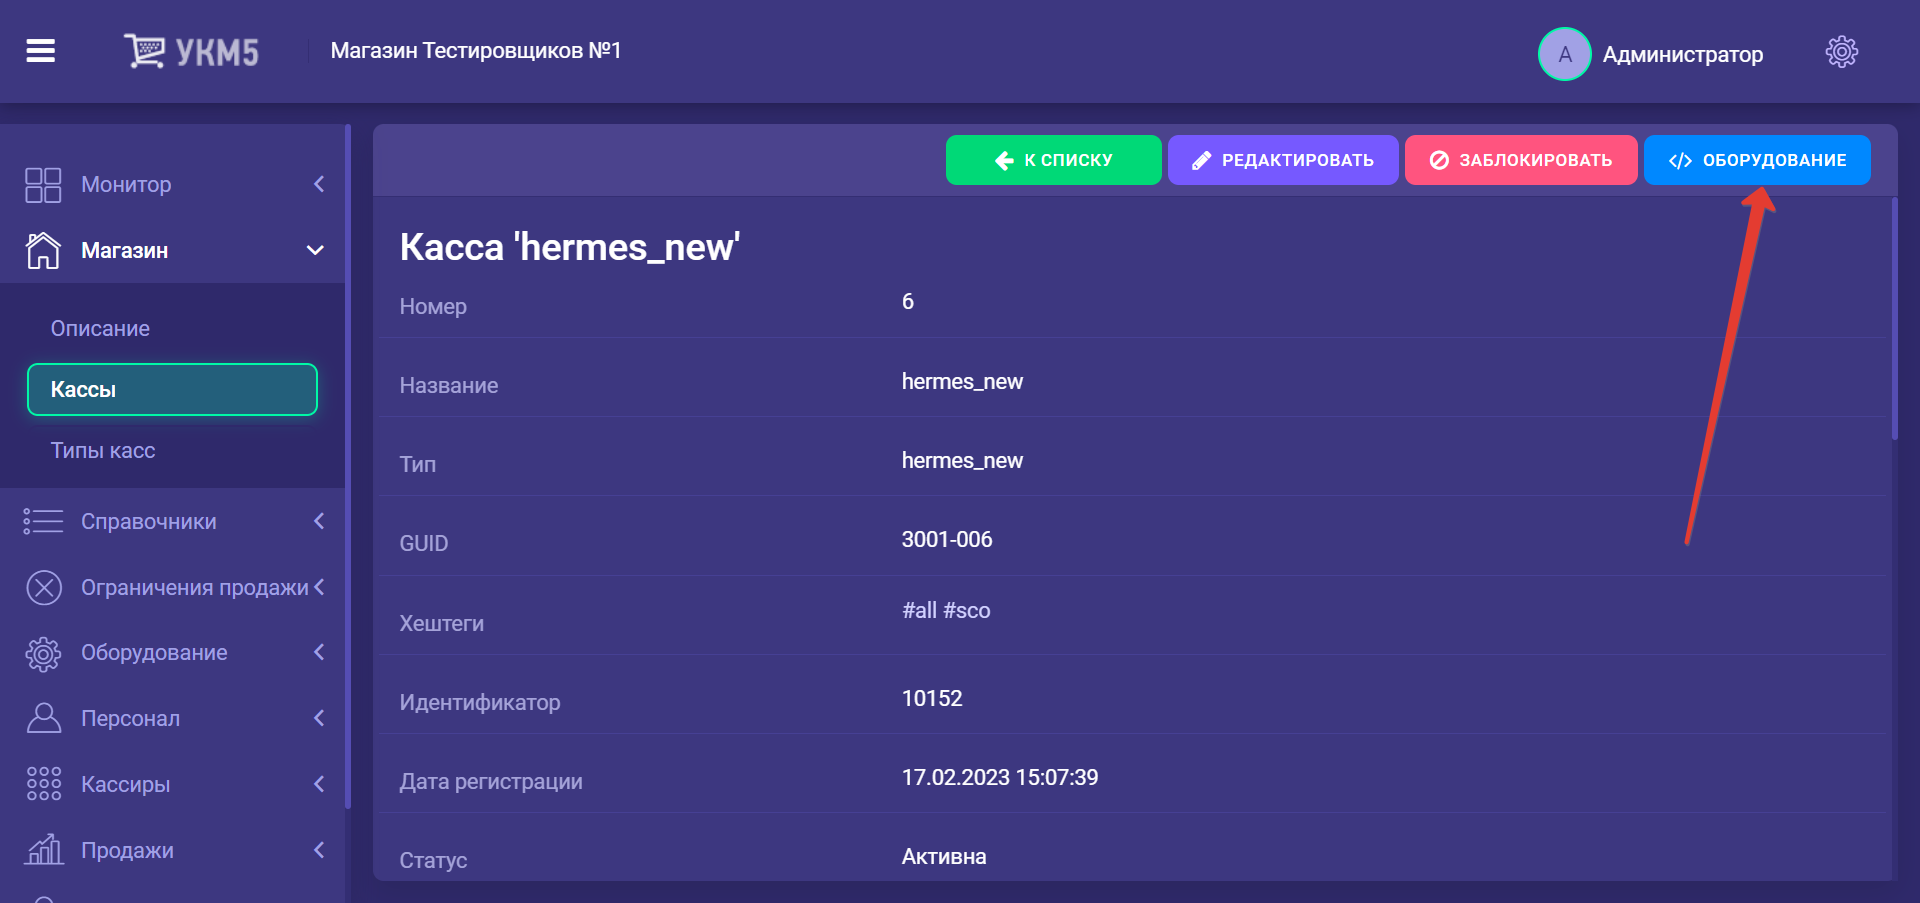Click the РЕДАКТИРОВАТЬ button
Image resolution: width=1920 pixels, height=903 pixels.
point(1283,160)
